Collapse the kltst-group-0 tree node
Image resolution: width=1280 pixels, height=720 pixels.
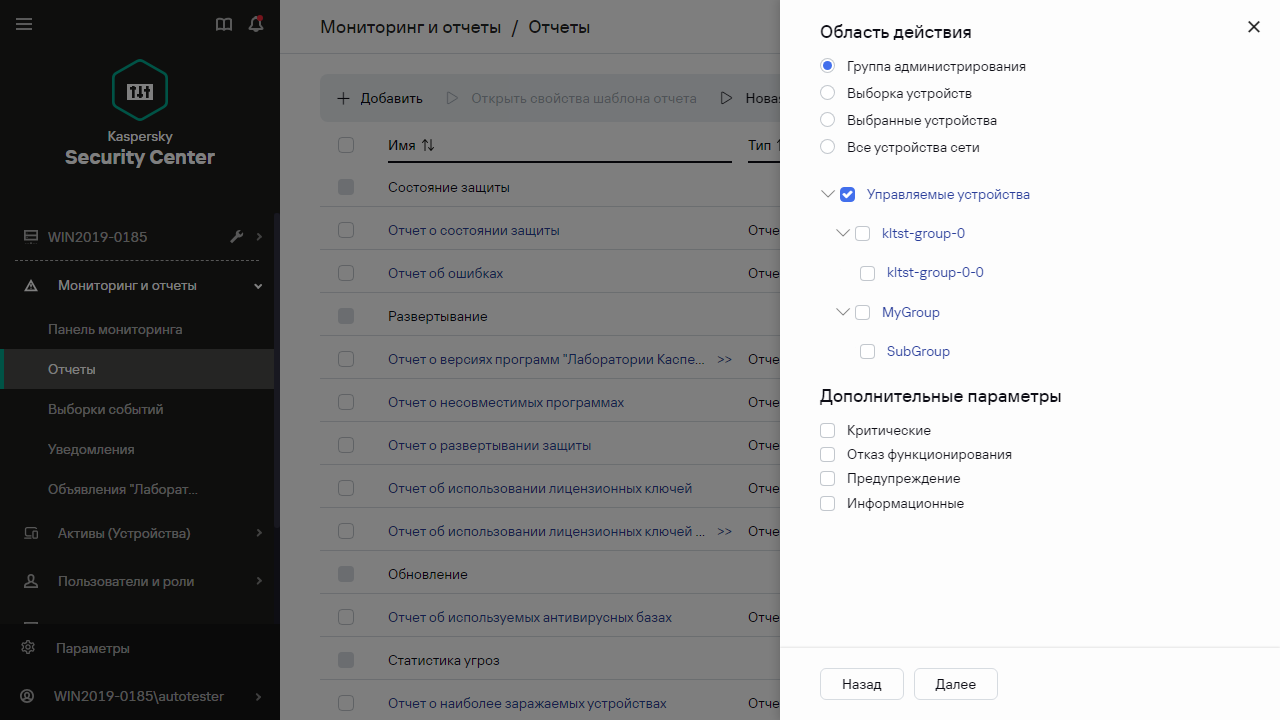pyautogui.click(x=842, y=233)
